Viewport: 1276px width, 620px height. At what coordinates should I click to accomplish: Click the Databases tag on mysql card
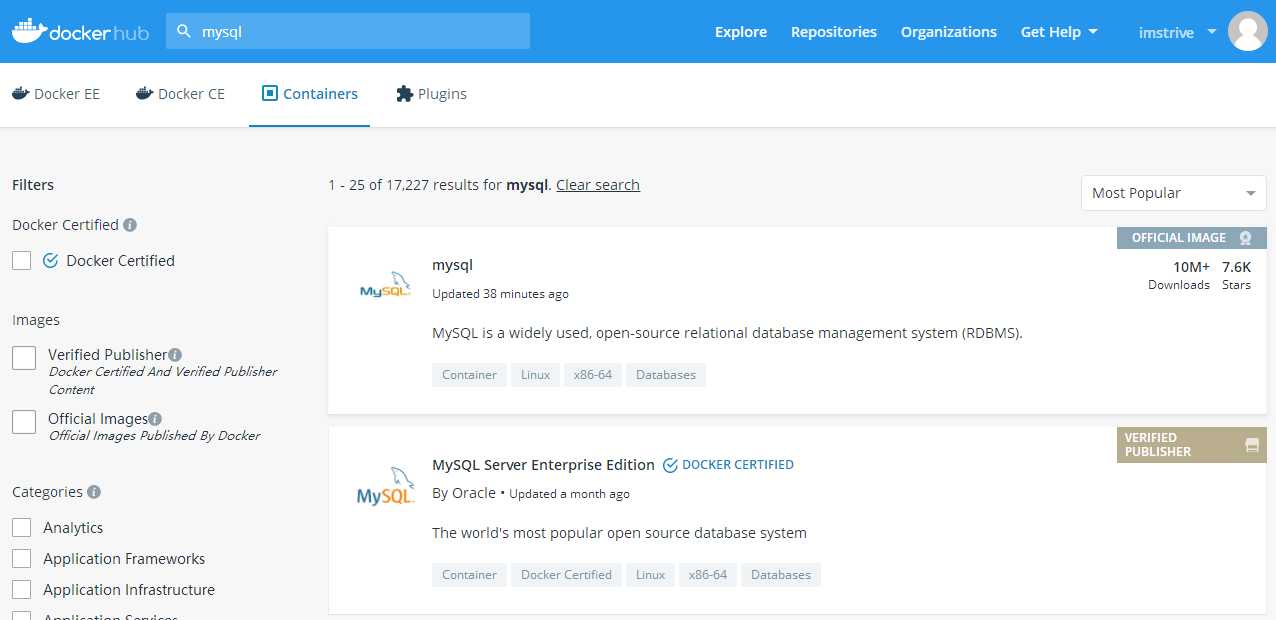pyautogui.click(x=666, y=375)
